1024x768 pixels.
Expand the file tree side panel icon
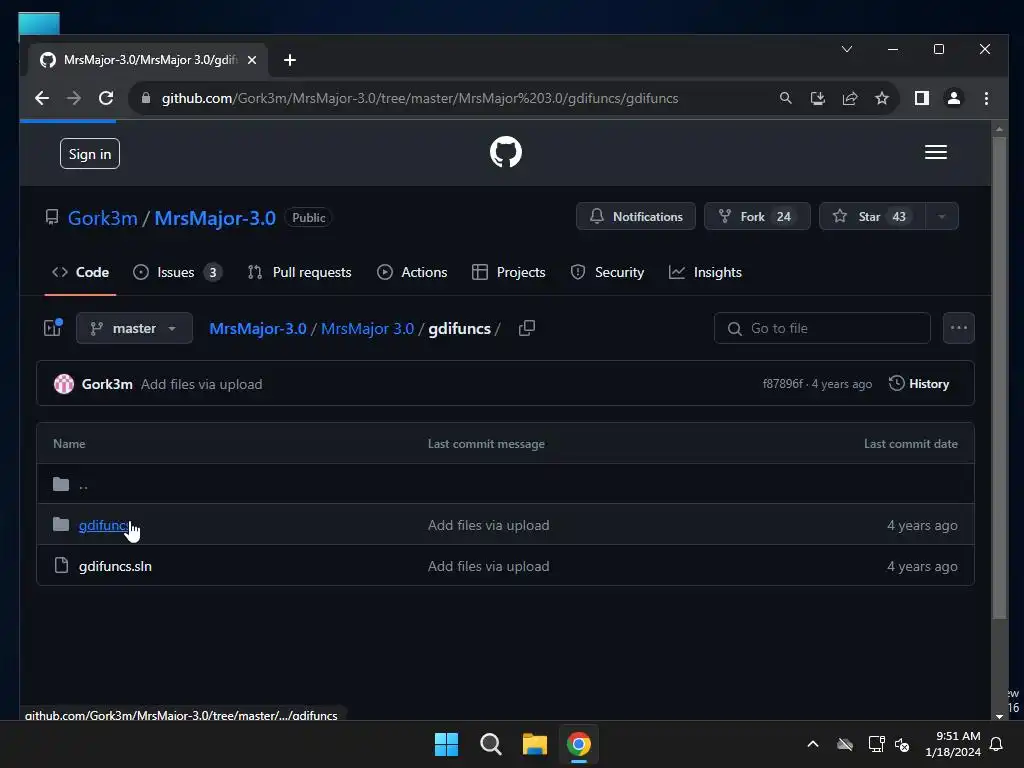53,327
